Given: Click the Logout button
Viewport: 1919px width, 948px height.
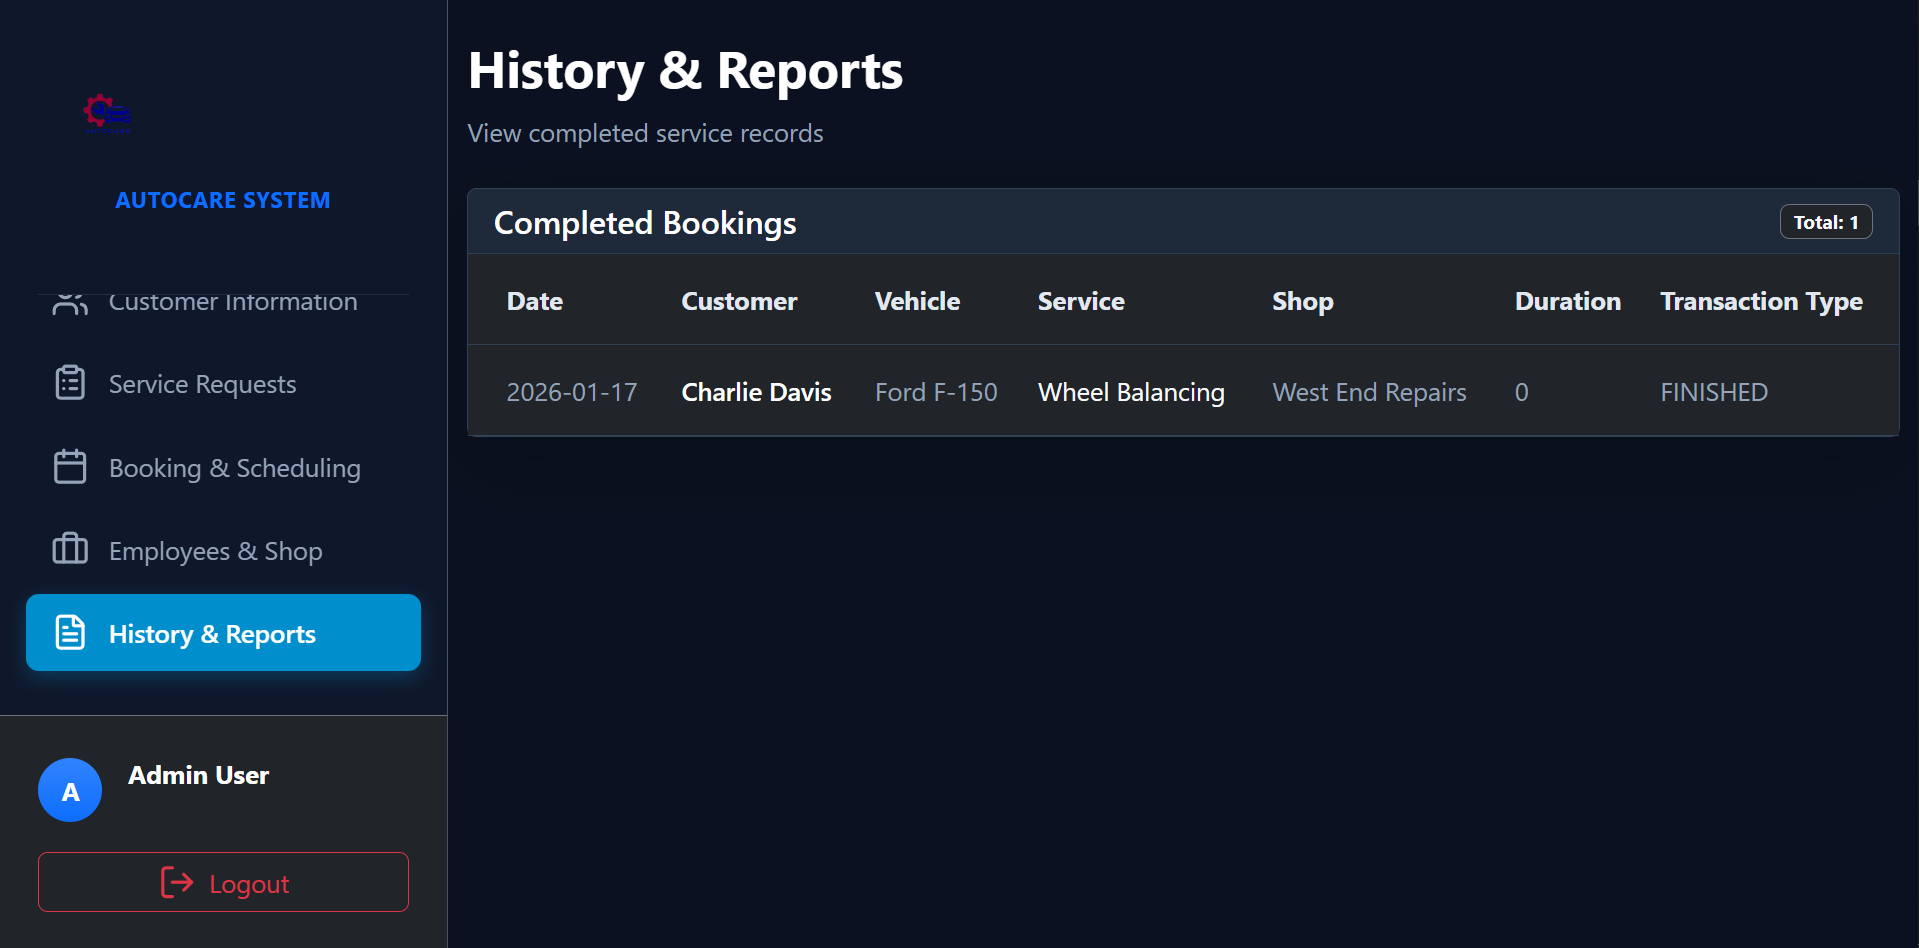Looking at the screenshot, I should click(223, 882).
